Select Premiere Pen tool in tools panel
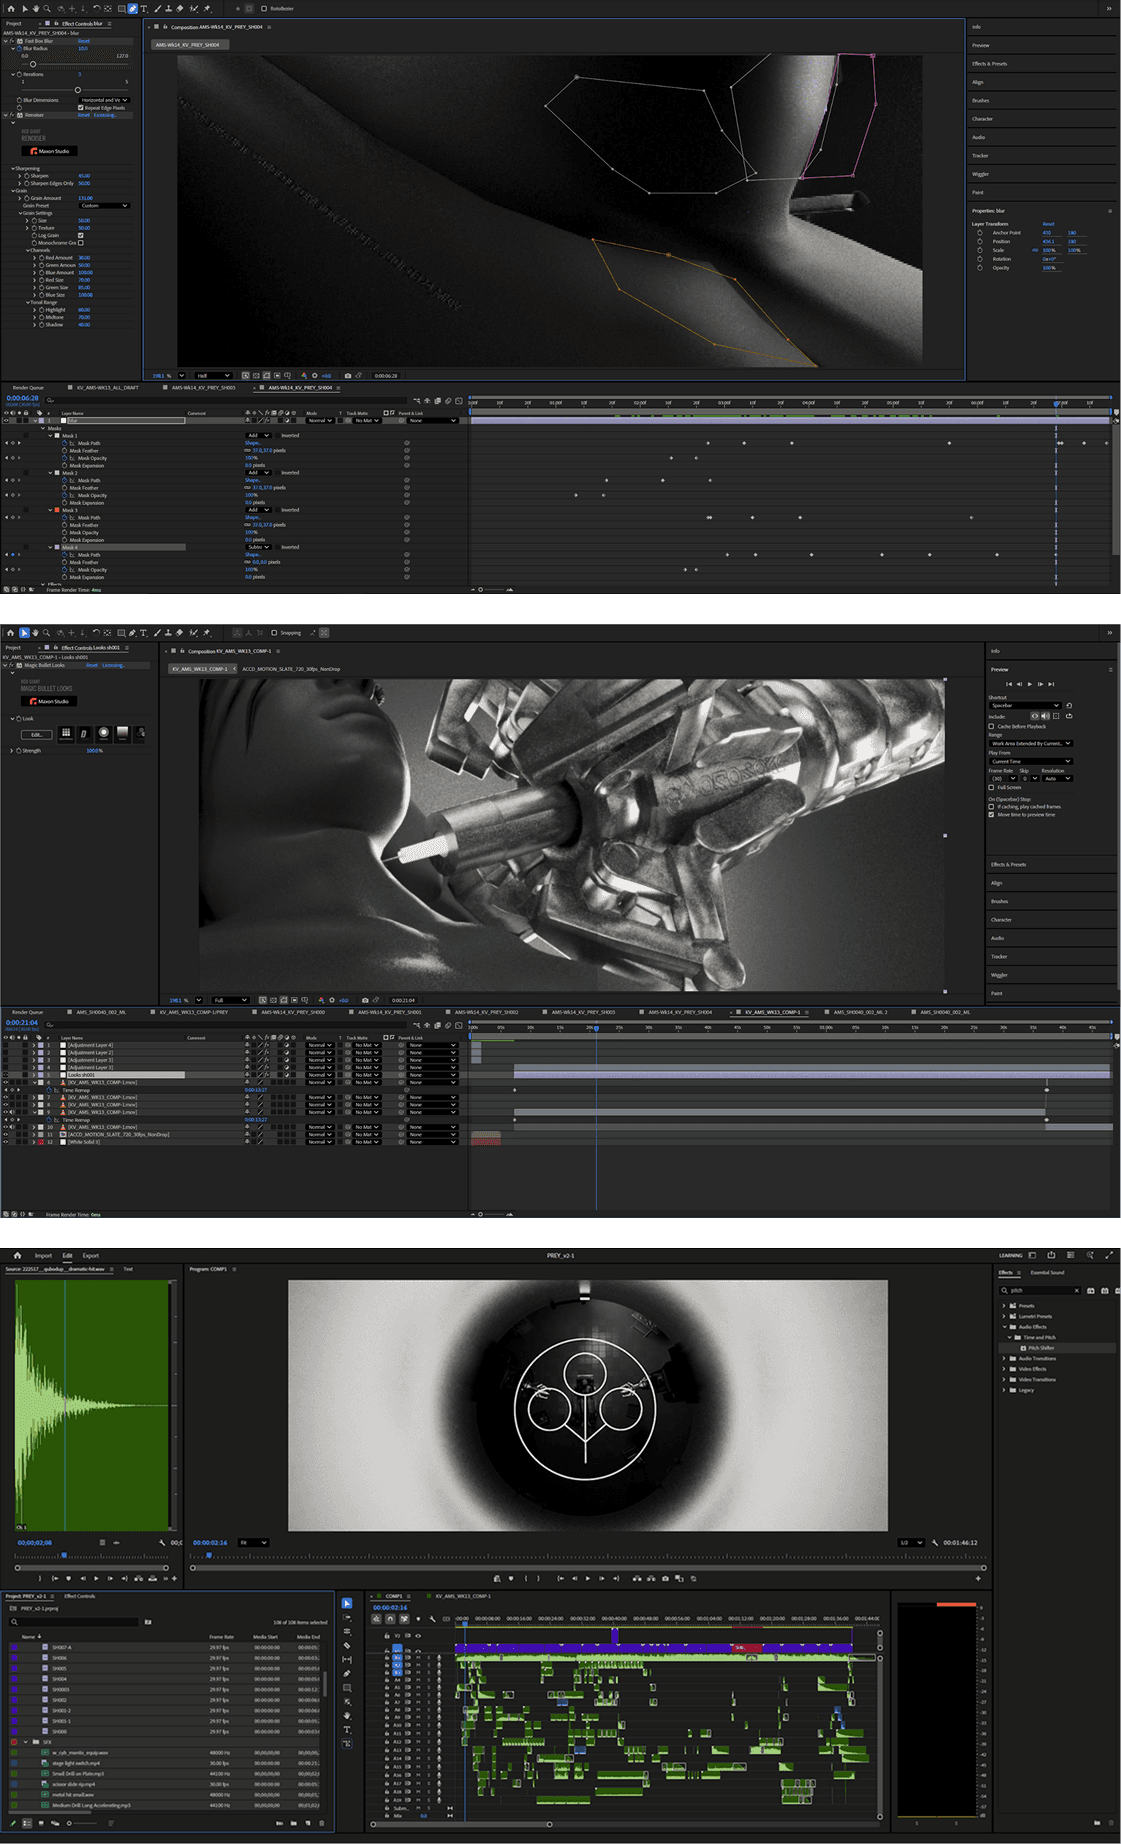Image resolution: width=1121 pixels, height=1844 pixels. tap(347, 1673)
